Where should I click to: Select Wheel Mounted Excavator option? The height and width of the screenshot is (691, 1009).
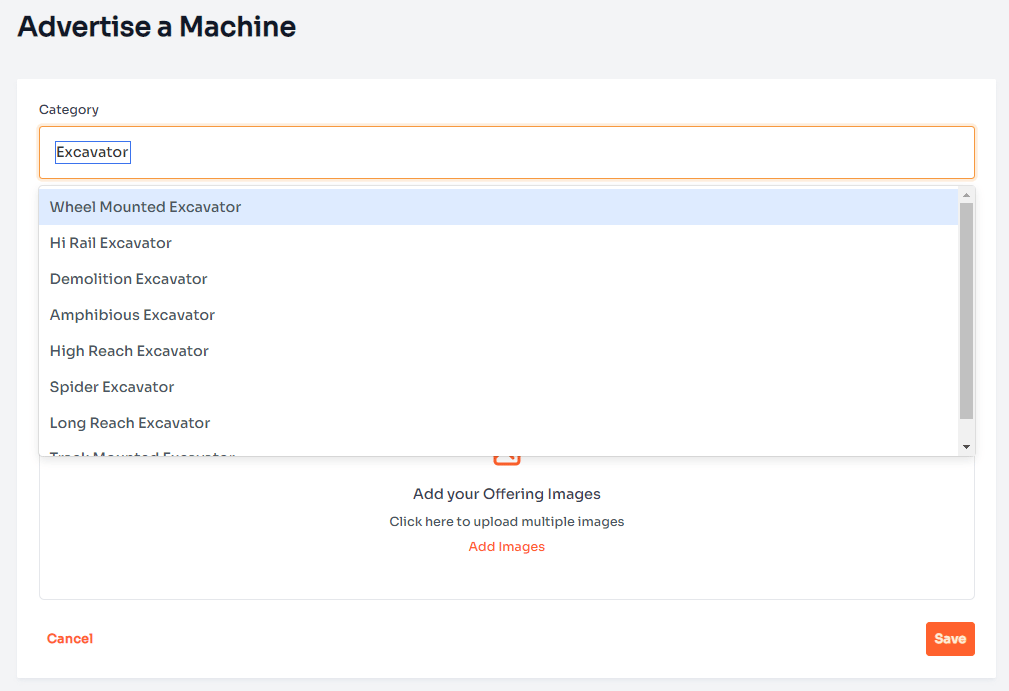pyautogui.click(x=498, y=207)
